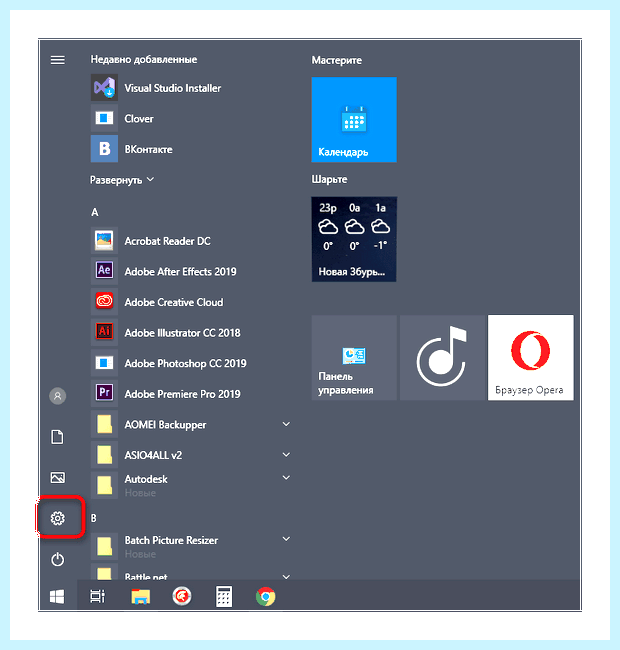This screenshot has width=620, height=650.
Task: Click the Power button icon
Action: tap(58, 559)
